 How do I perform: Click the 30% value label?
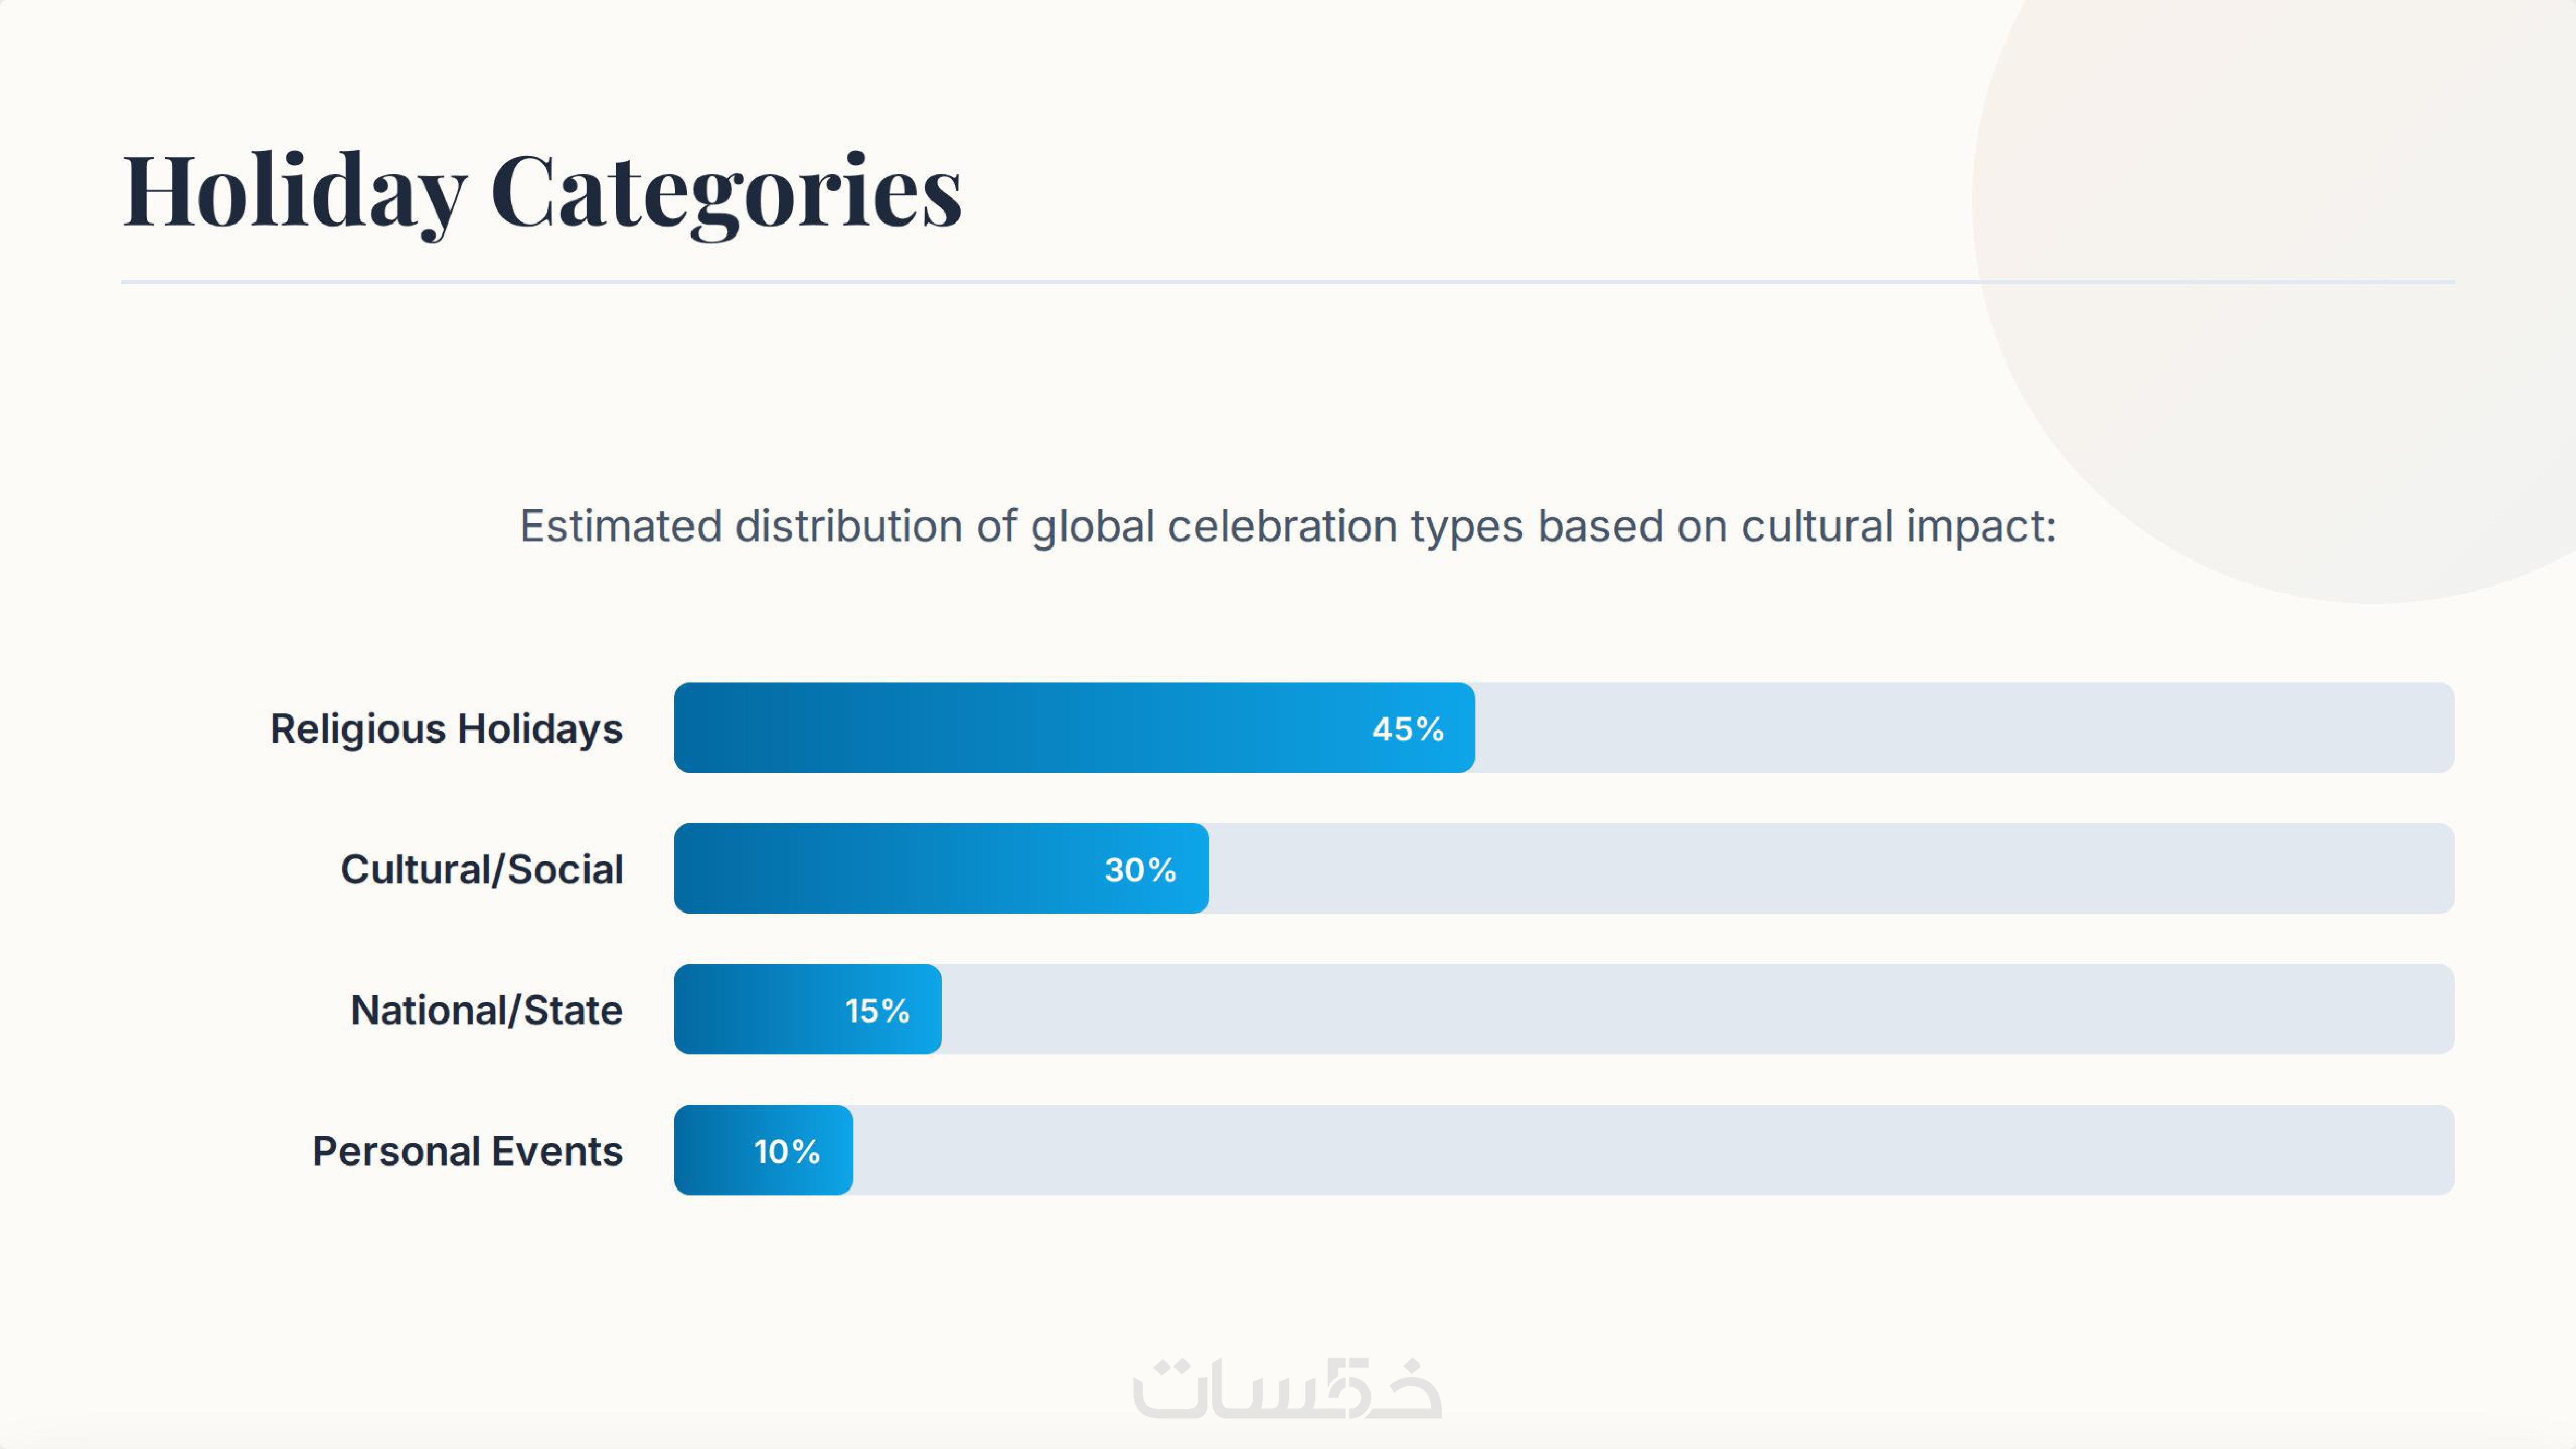click(x=1140, y=870)
